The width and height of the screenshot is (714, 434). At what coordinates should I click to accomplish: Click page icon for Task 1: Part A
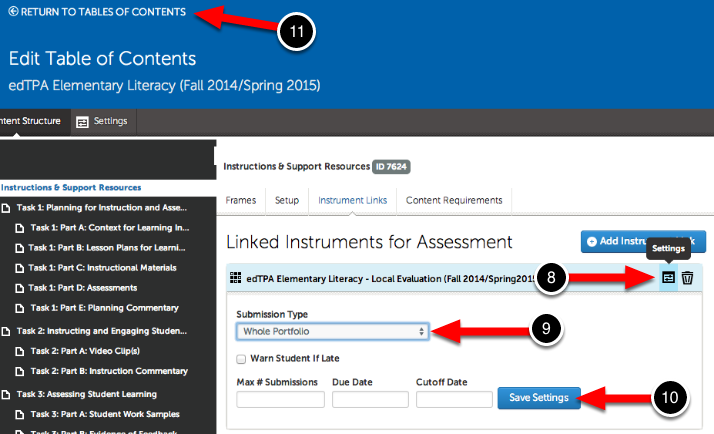(20, 228)
